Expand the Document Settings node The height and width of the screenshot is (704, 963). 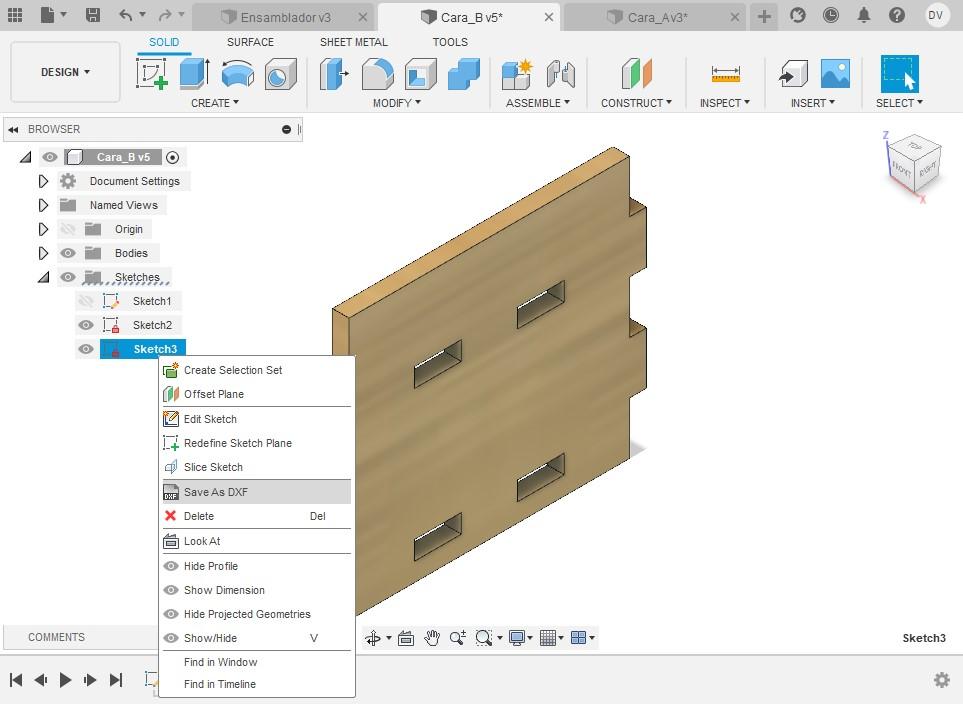click(x=43, y=181)
